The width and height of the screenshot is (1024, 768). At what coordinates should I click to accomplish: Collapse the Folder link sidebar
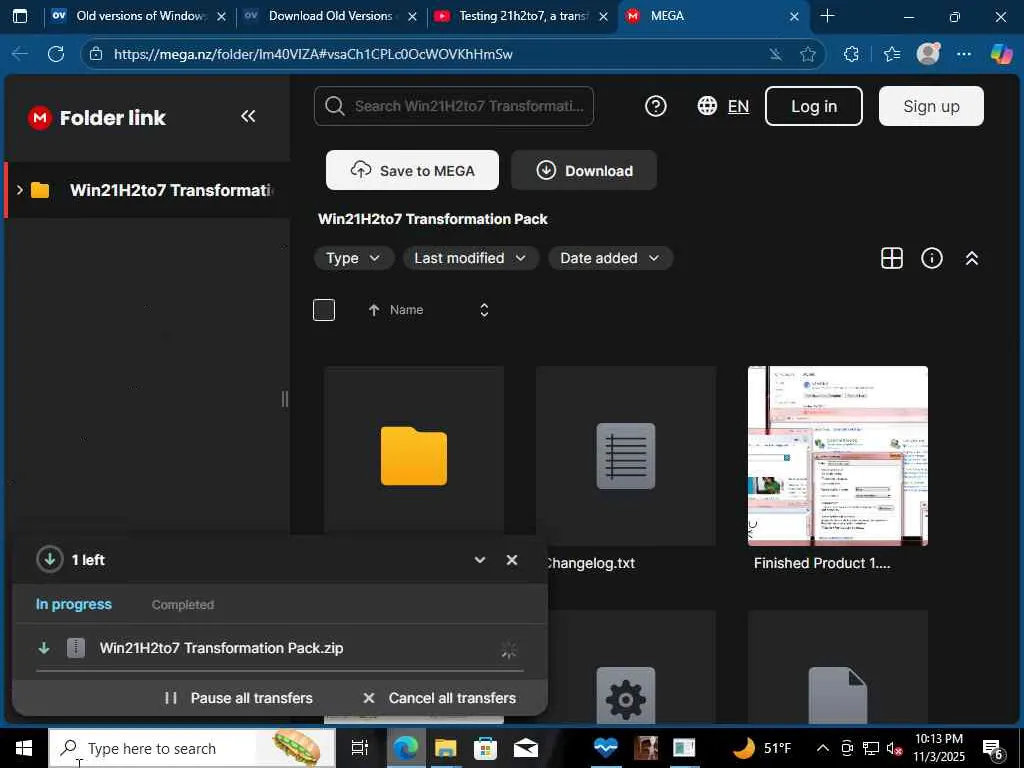[248, 116]
